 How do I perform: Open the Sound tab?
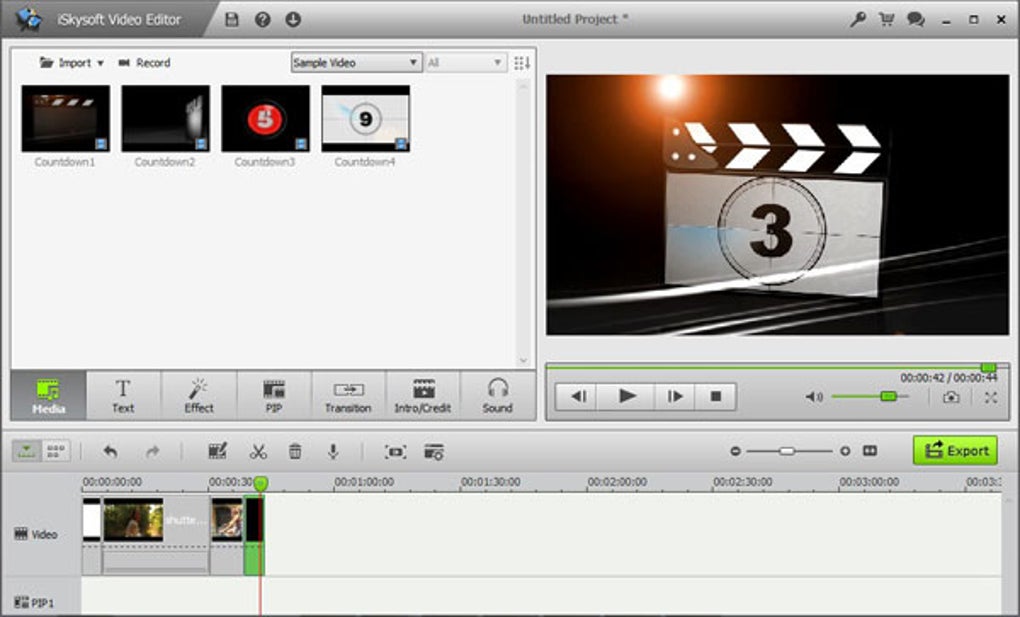498,396
